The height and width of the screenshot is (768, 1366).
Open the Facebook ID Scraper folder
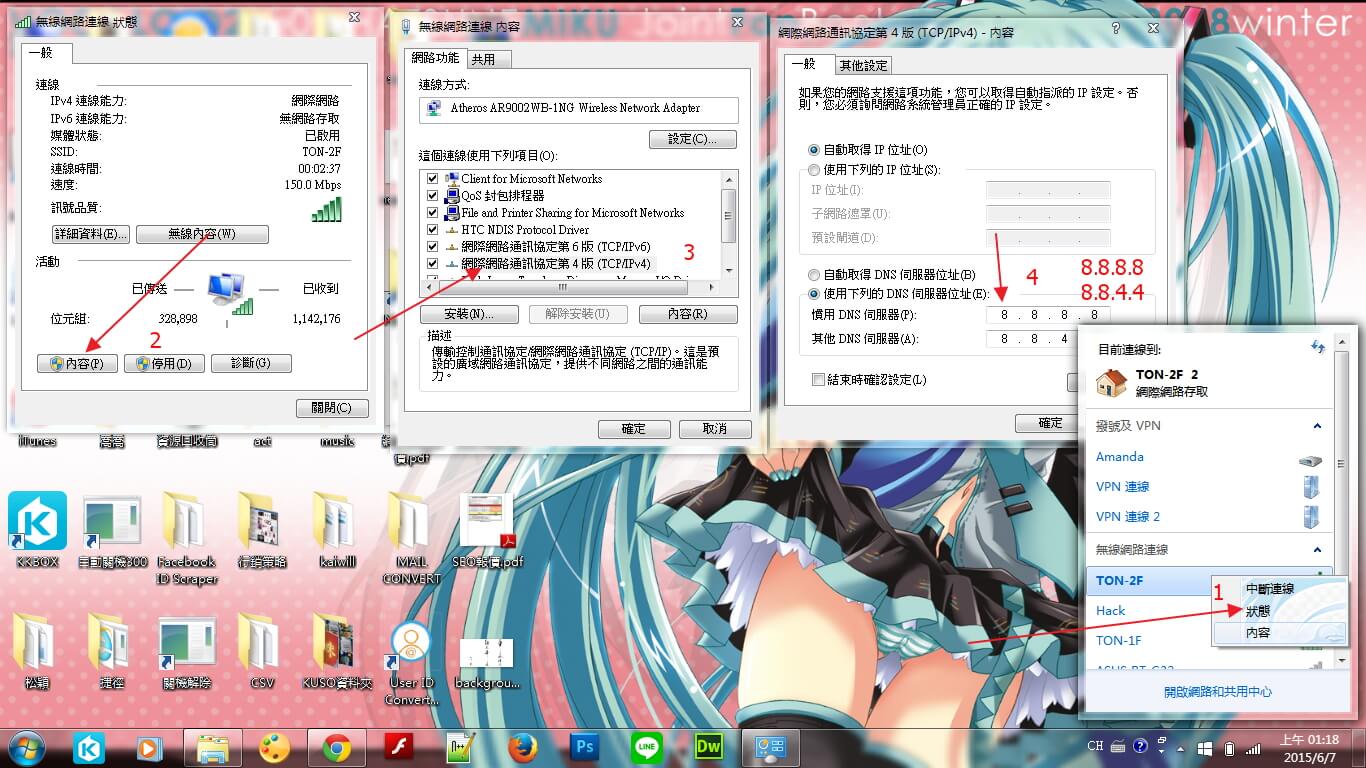(186, 538)
